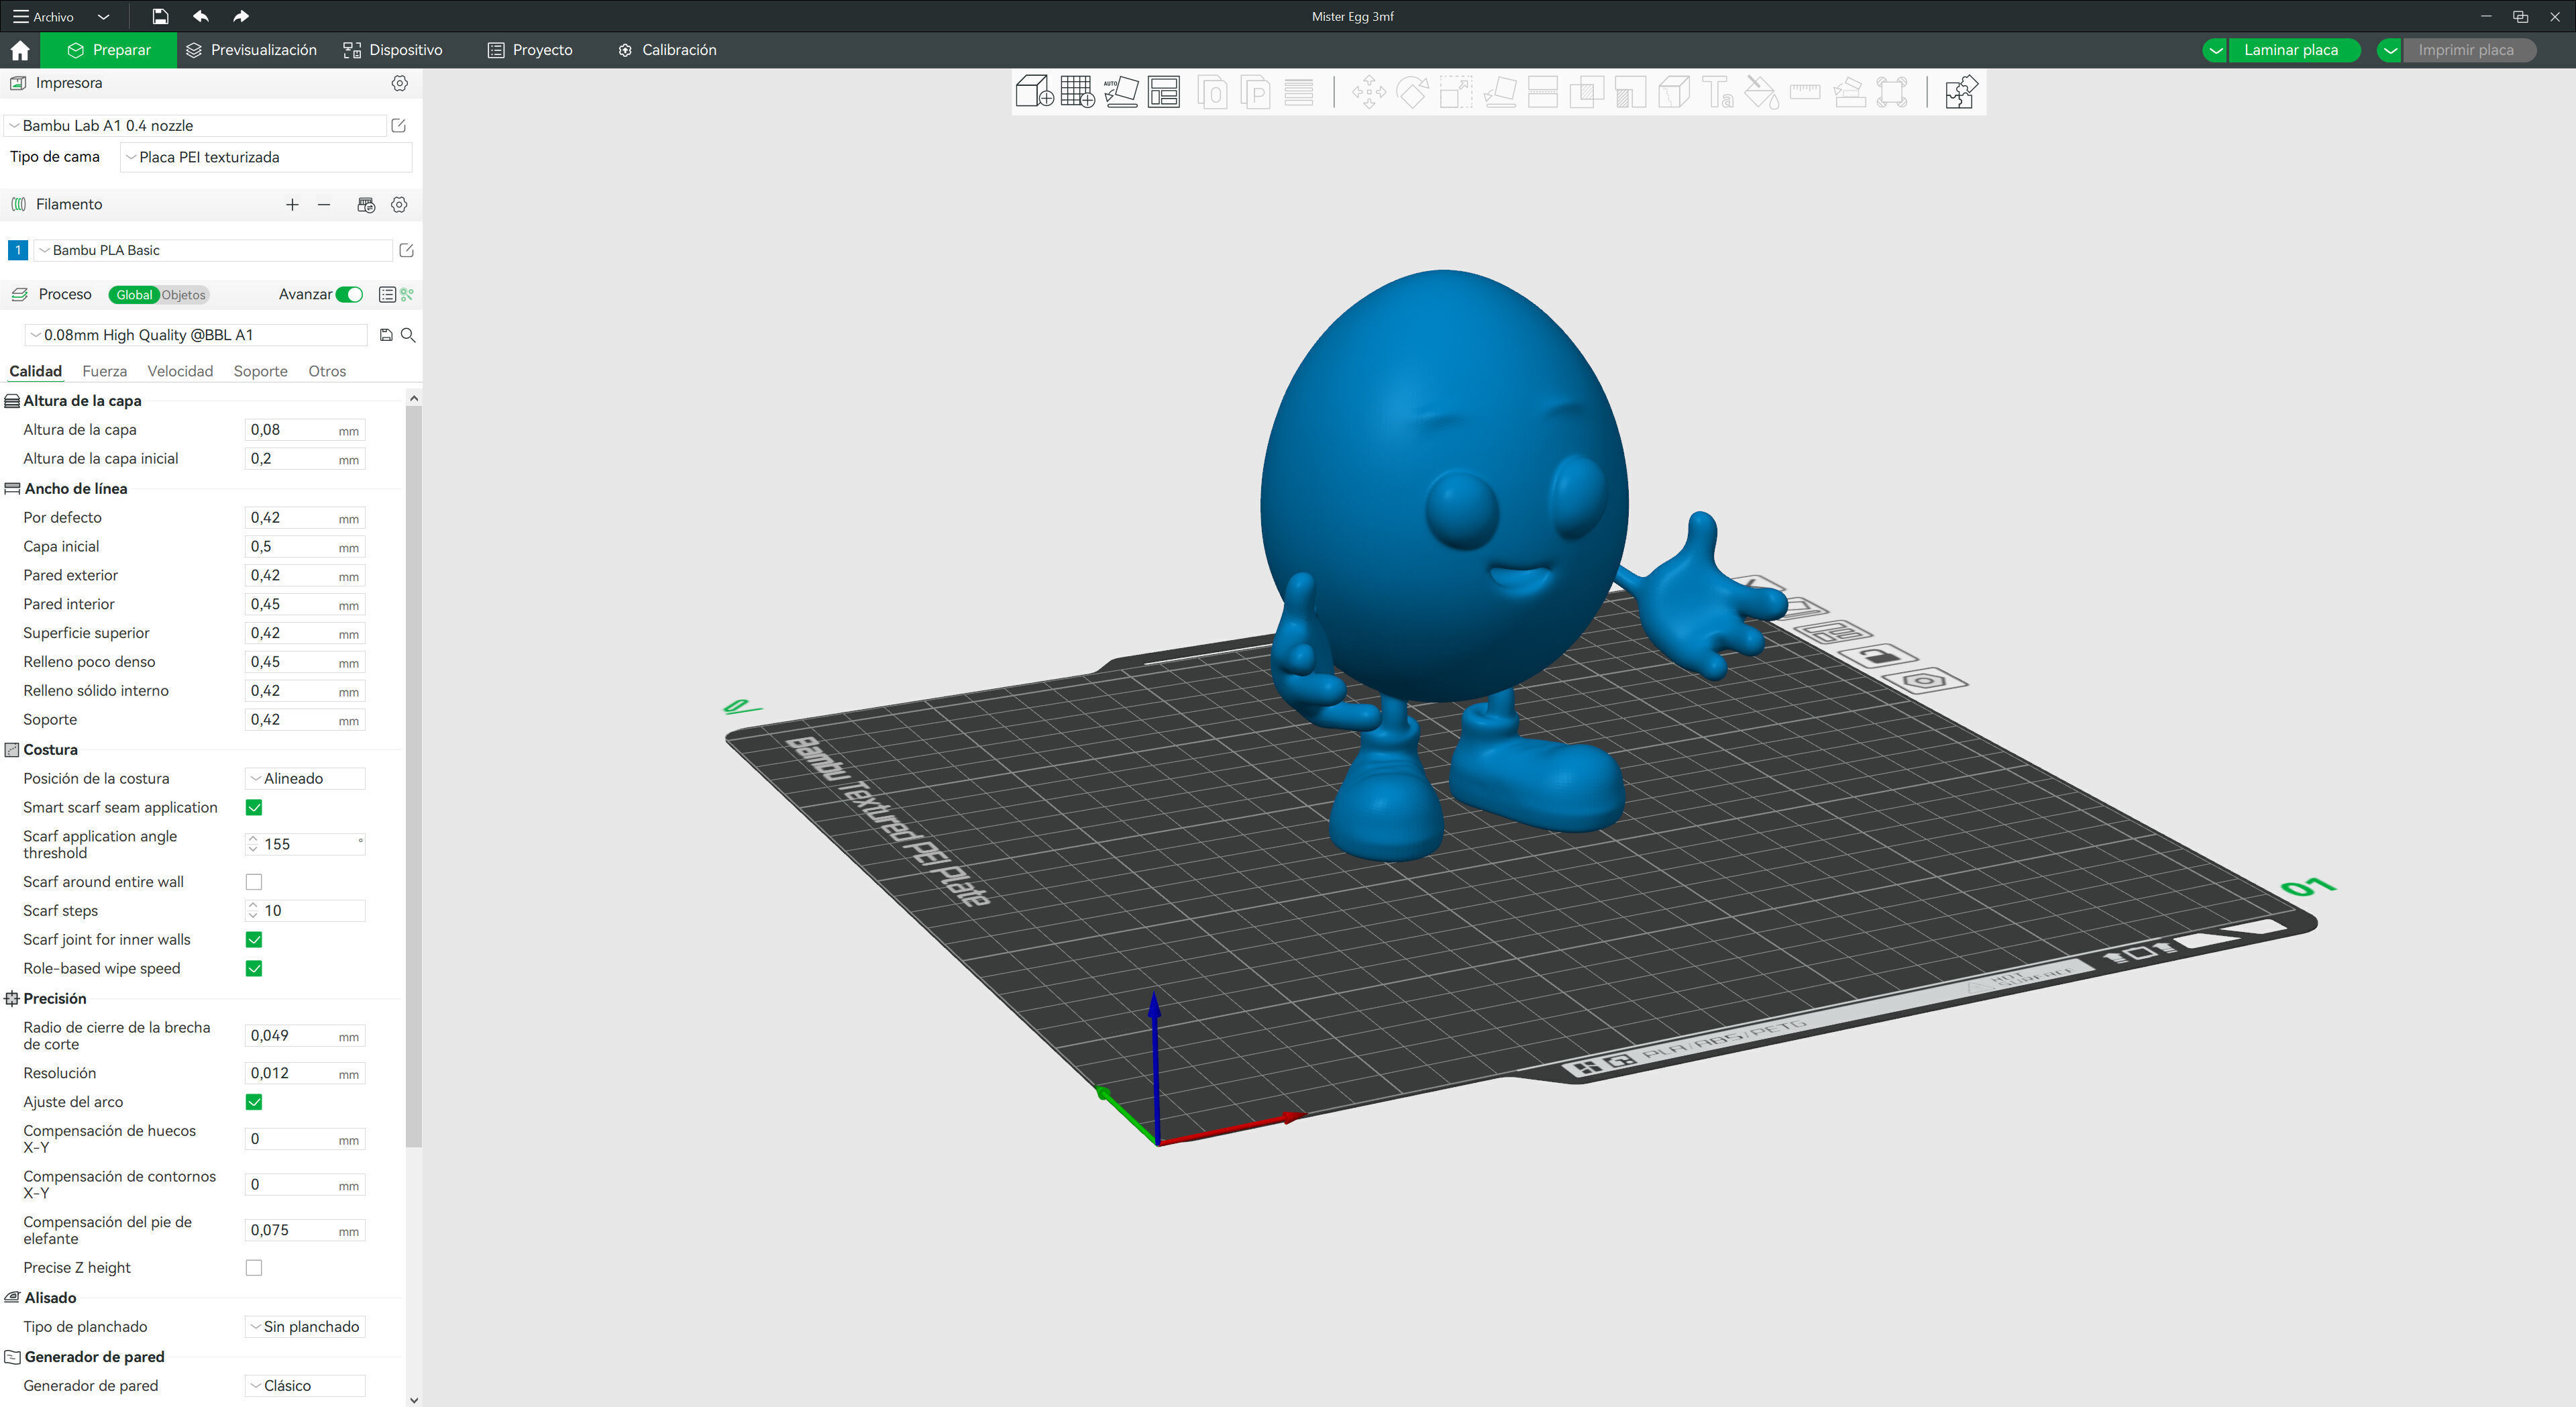
Task: Click the Altura de la capa value field
Action: click(305, 430)
